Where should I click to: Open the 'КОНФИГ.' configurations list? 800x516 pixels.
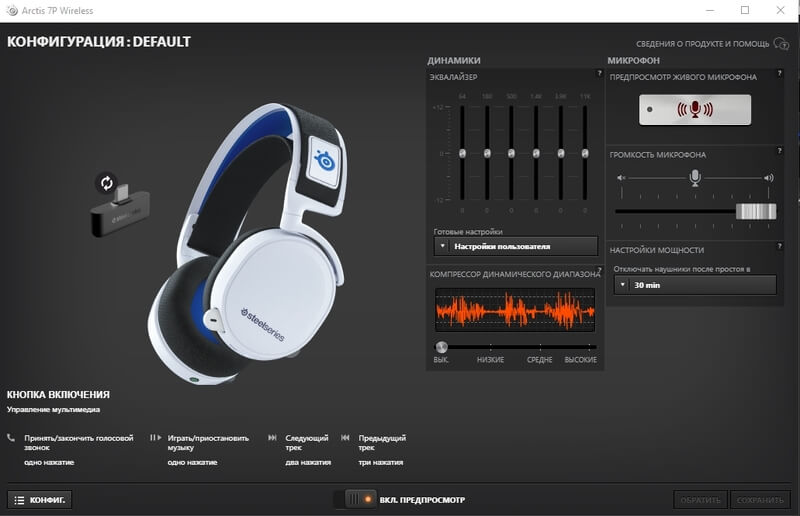point(40,499)
